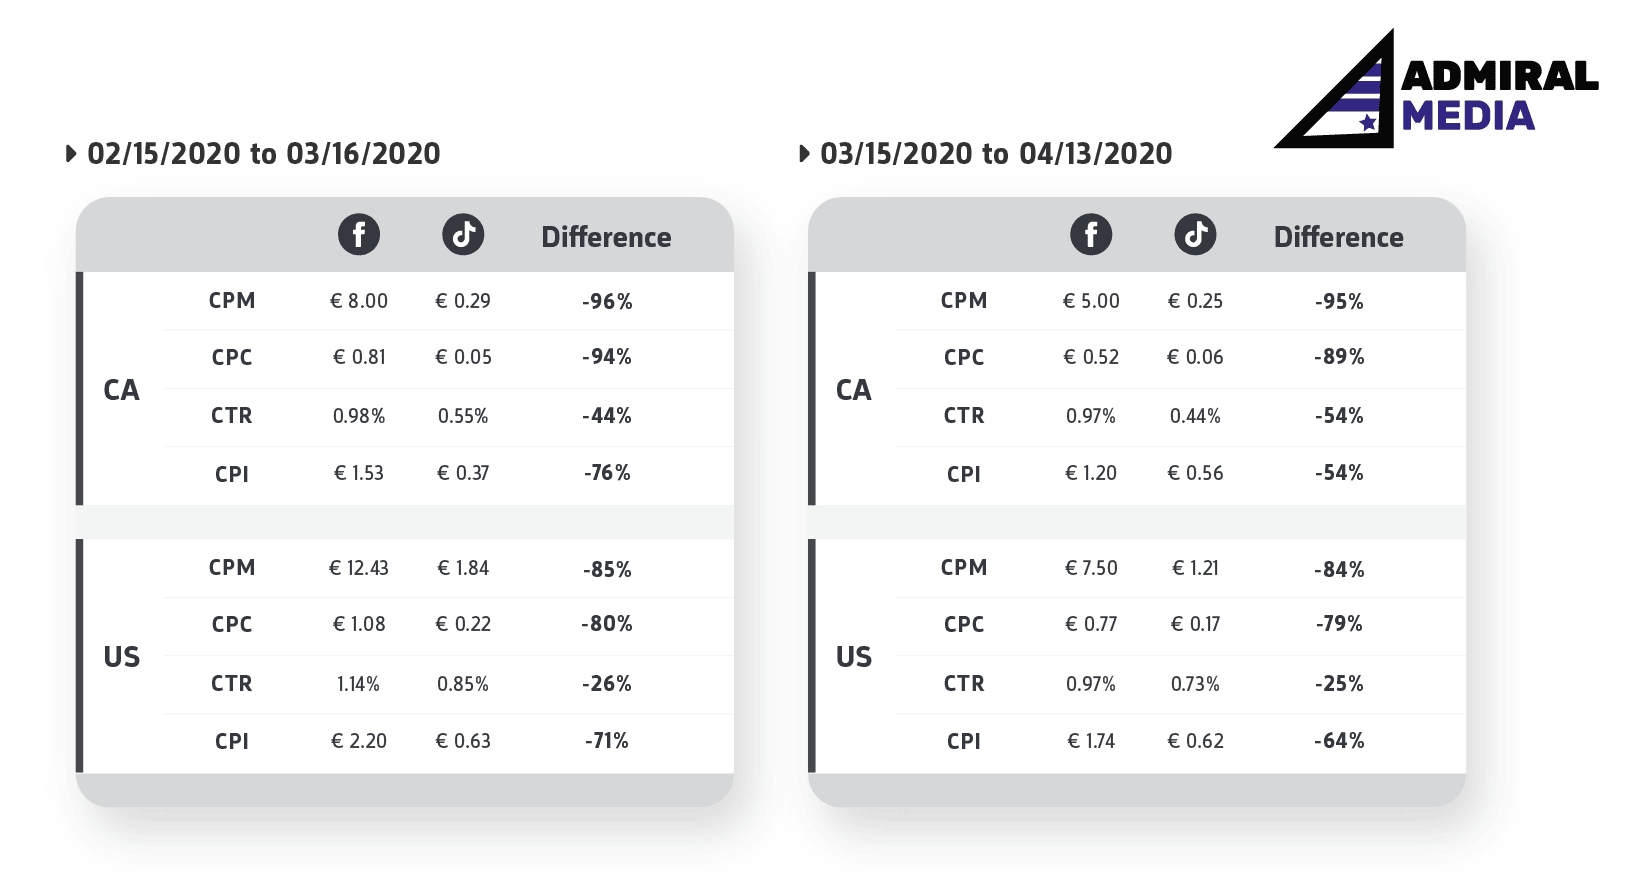Select the € 12.43 US CPM value
This screenshot has width=1625, height=887.
tap(359, 568)
